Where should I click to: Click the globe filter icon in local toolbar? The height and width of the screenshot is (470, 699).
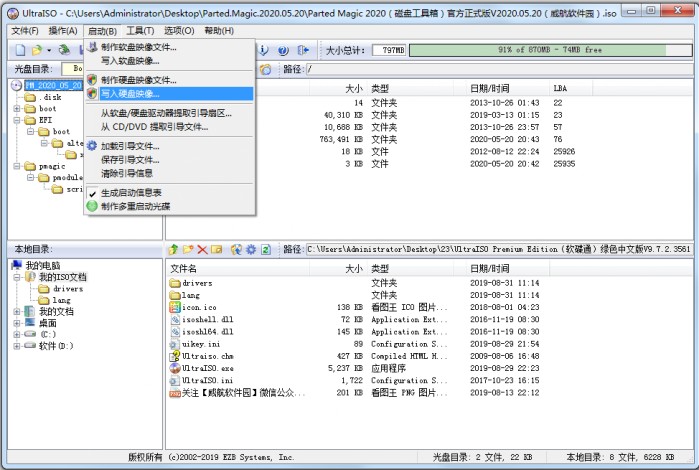pos(236,249)
